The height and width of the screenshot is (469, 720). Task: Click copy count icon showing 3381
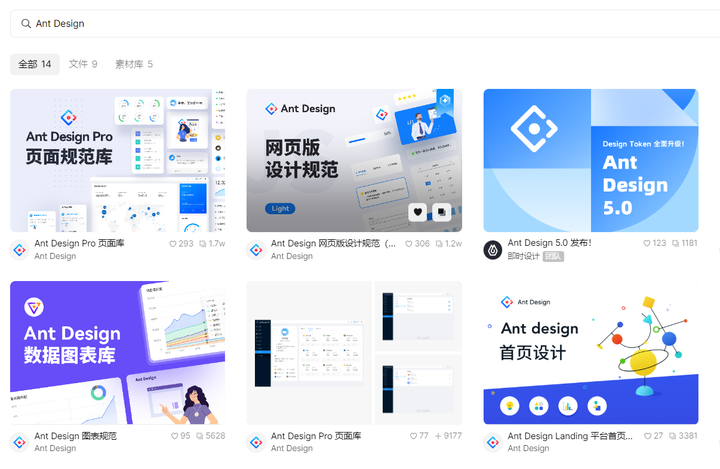[x=673, y=436]
